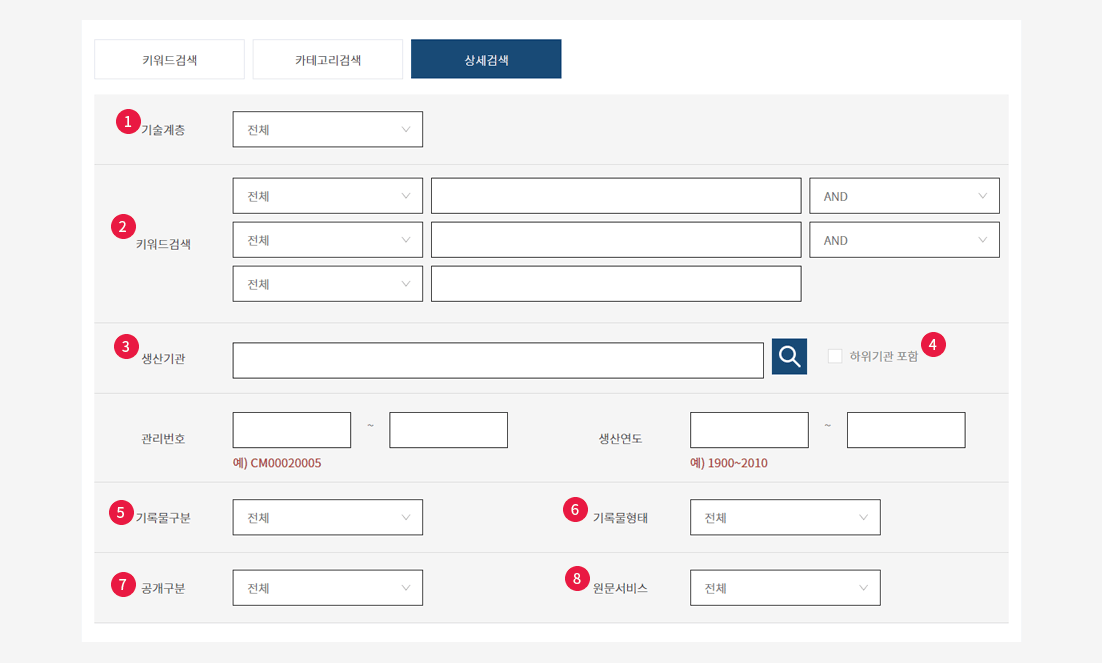The height and width of the screenshot is (663, 1102).
Task: Click red marker number 6 near 기록물형태
Action: (574, 510)
